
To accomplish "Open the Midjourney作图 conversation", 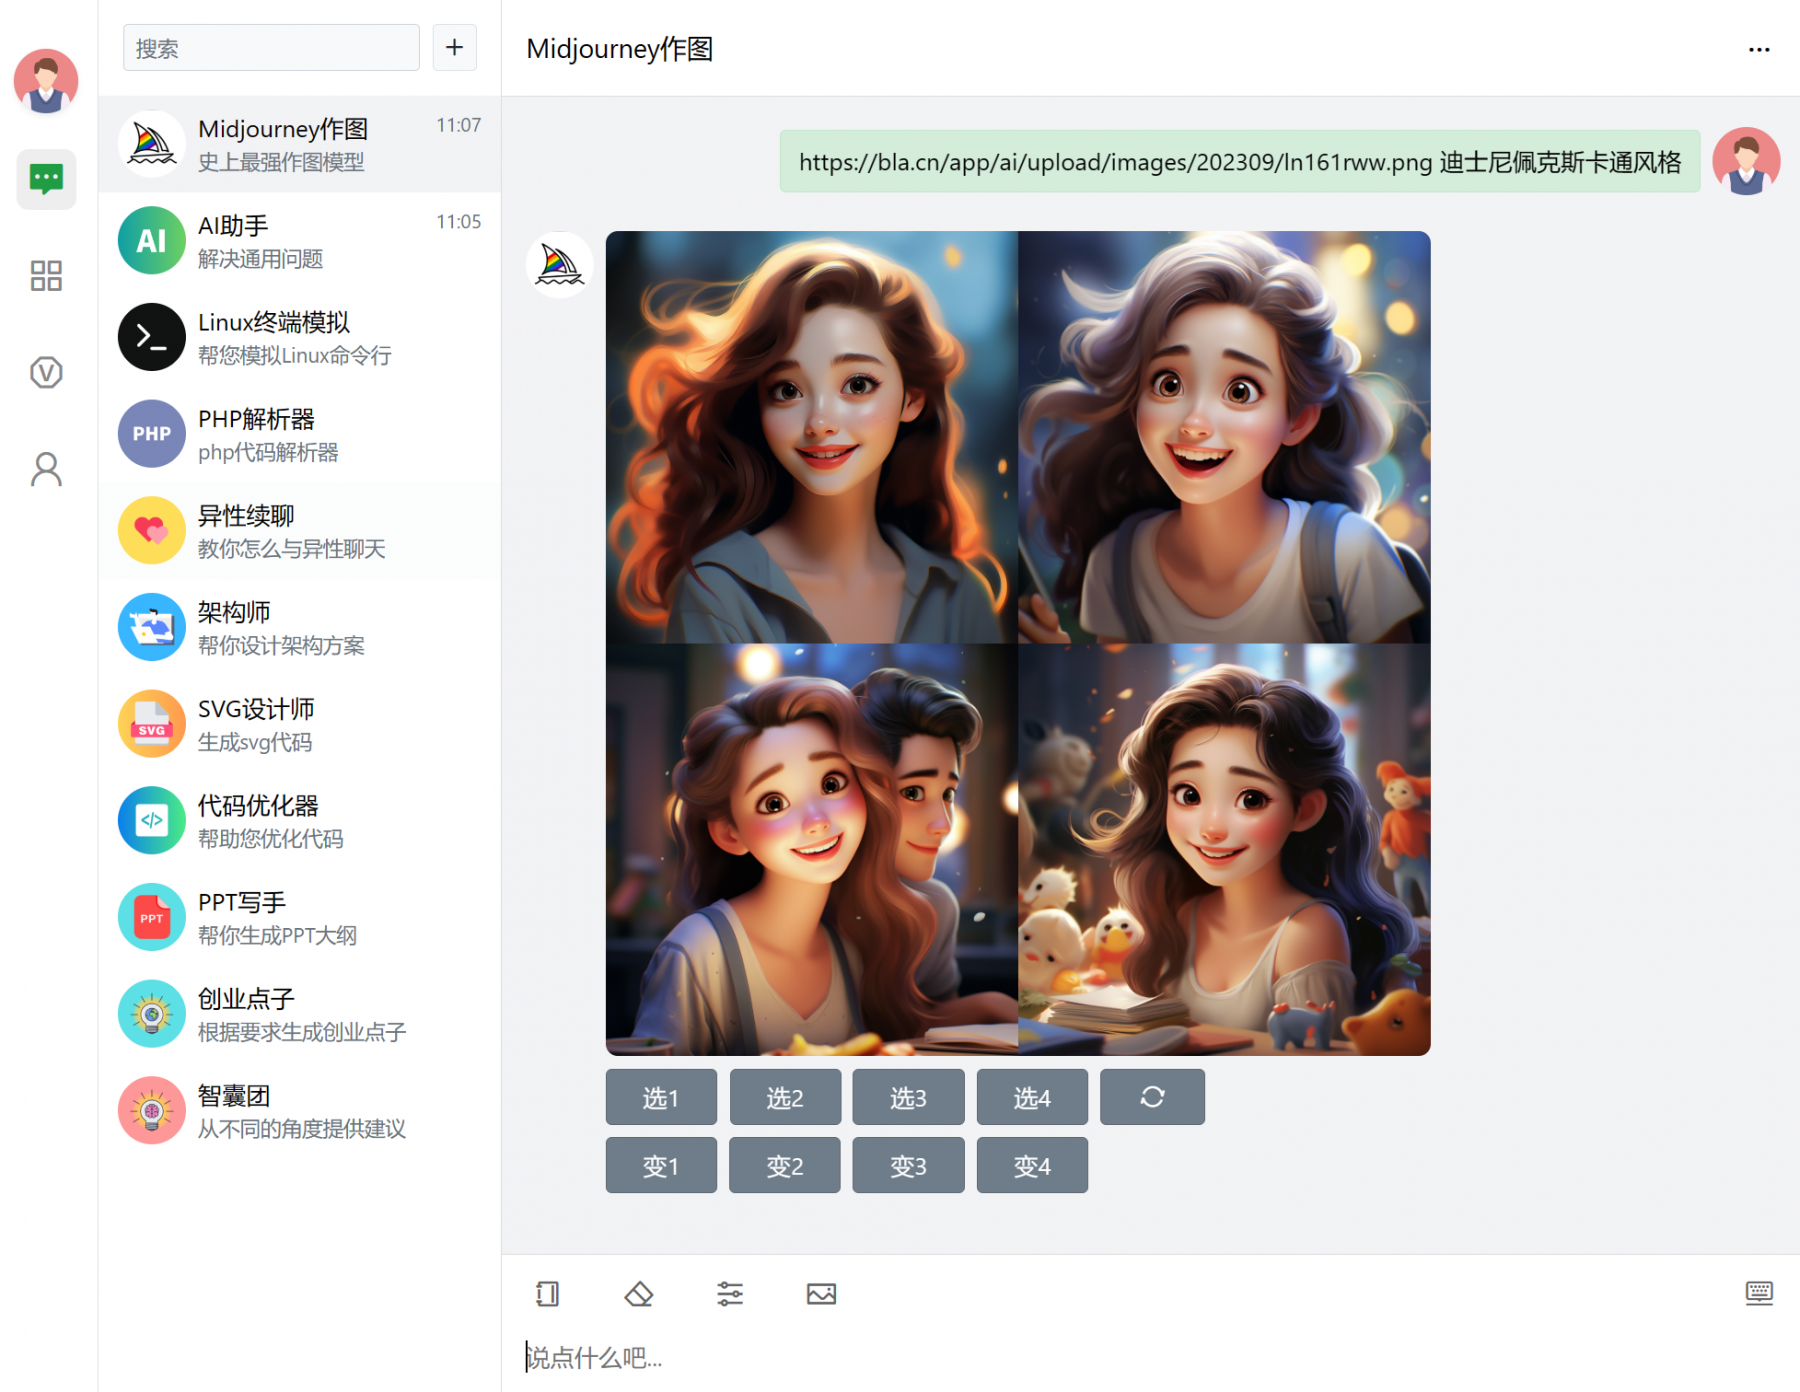I will pyautogui.click(x=300, y=144).
